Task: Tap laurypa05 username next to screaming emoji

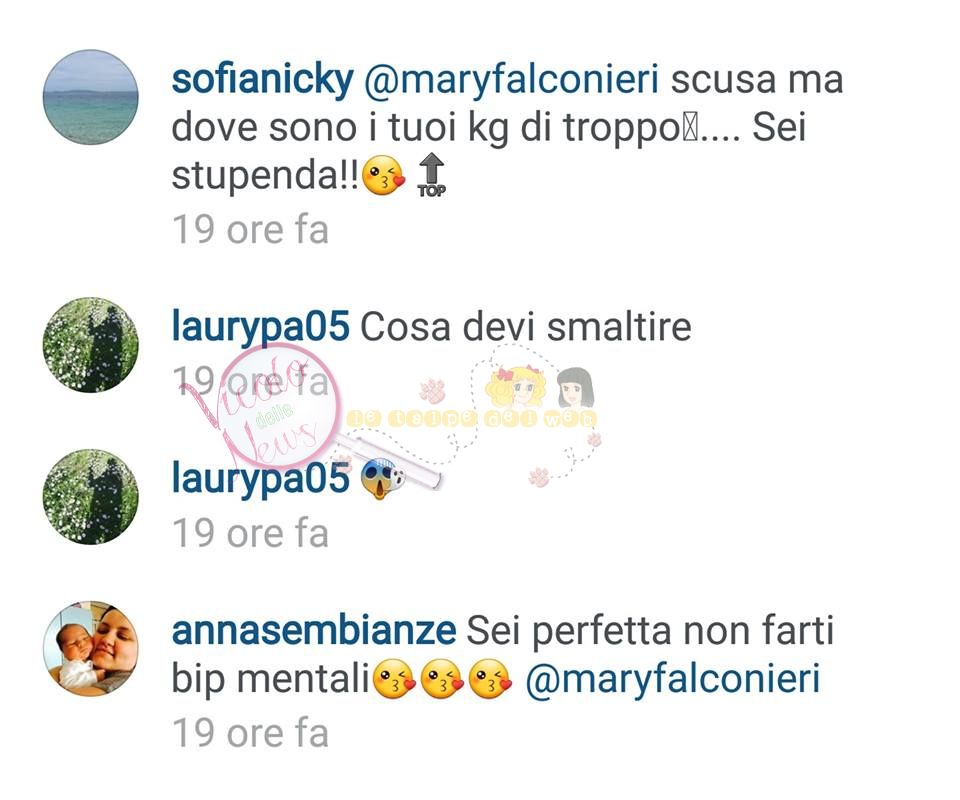Action: 260,479
